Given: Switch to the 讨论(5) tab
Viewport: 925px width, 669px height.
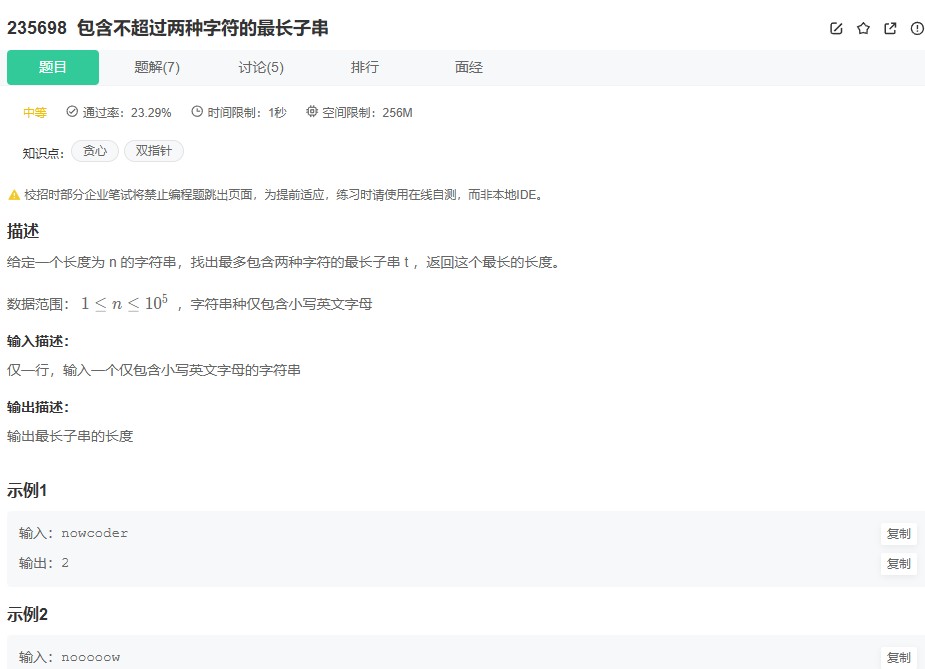Looking at the screenshot, I should [261, 67].
